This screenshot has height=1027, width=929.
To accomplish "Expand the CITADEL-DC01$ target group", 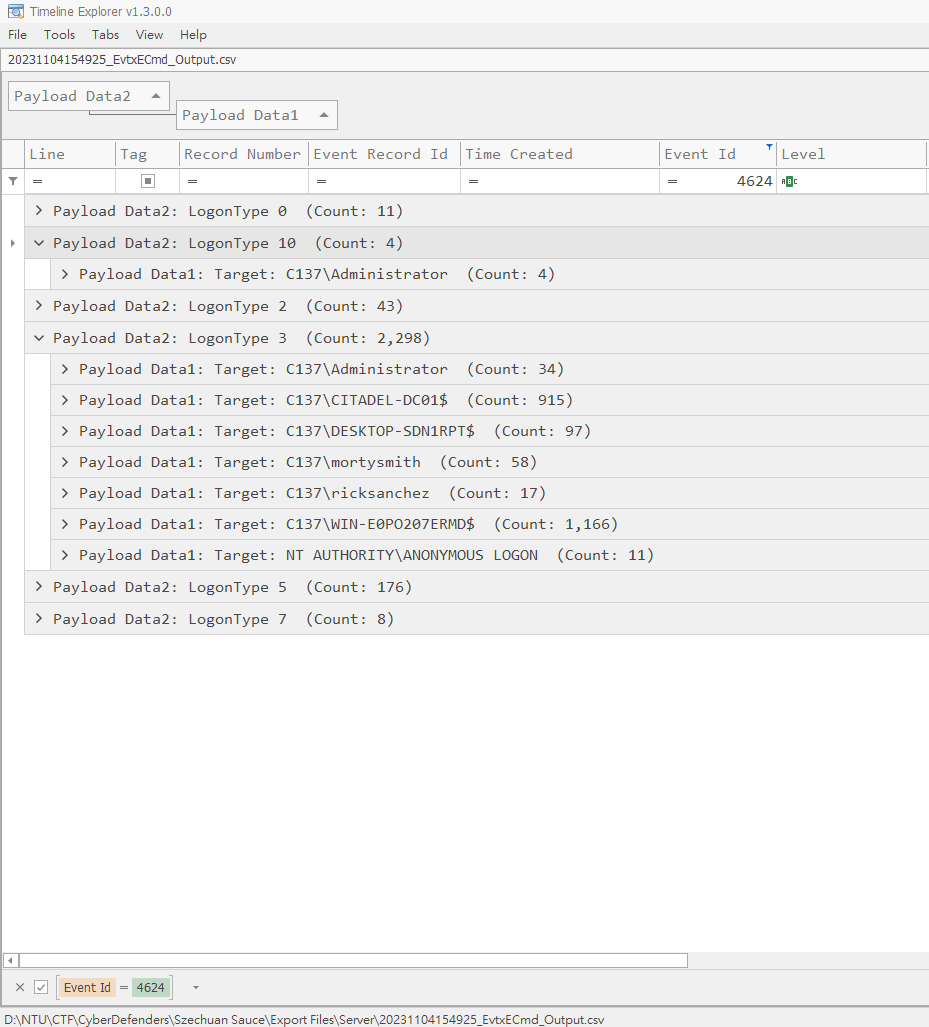I will pyautogui.click(x=65, y=400).
